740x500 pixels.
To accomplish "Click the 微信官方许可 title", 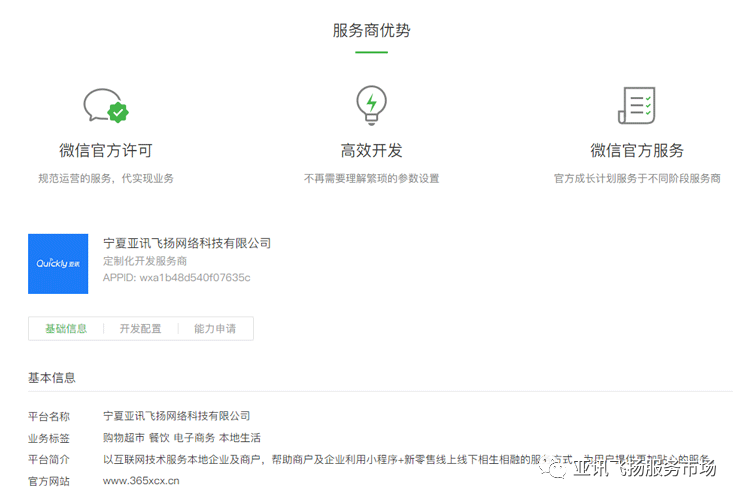I will [x=106, y=151].
